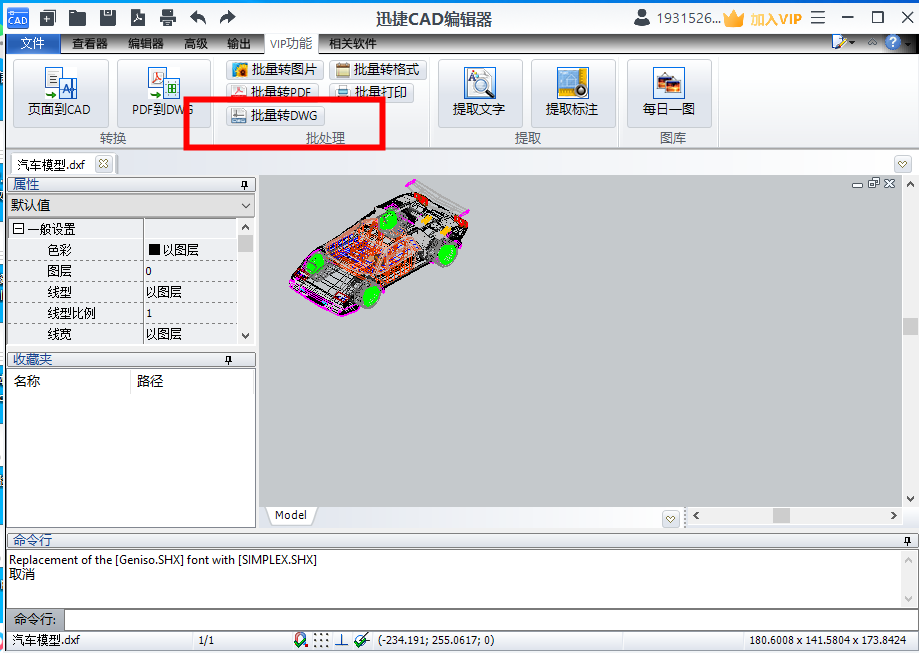The width and height of the screenshot is (919, 653).
Task: Click the 批量转DWG batch button
Action: (275, 115)
